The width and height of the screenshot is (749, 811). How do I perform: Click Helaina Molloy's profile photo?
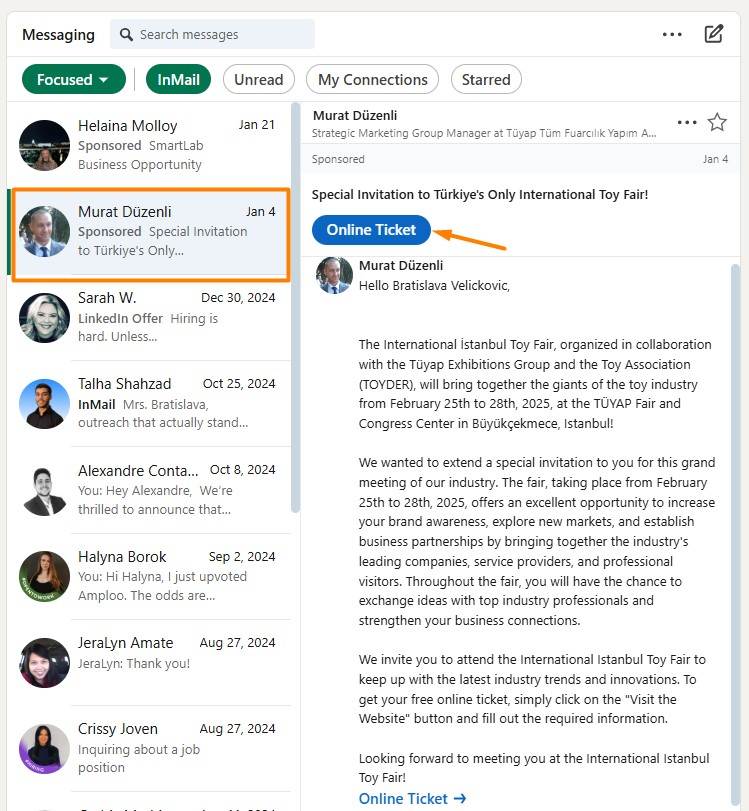[x=44, y=145]
